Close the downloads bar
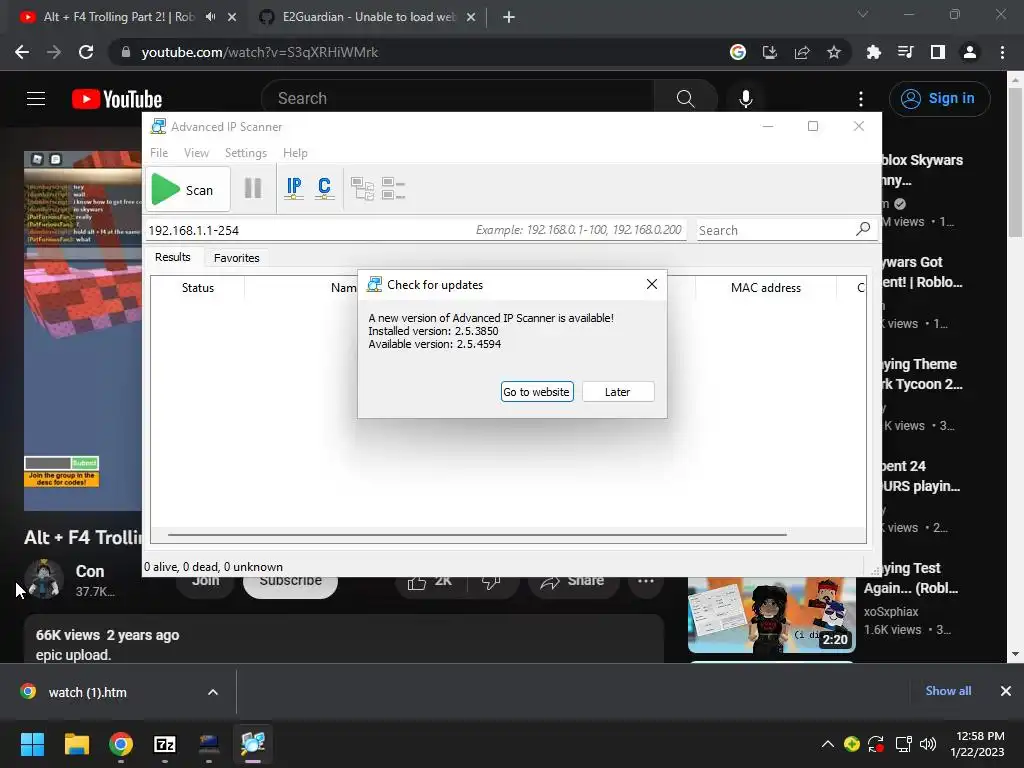The image size is (1024, 768). point(1006,691)
